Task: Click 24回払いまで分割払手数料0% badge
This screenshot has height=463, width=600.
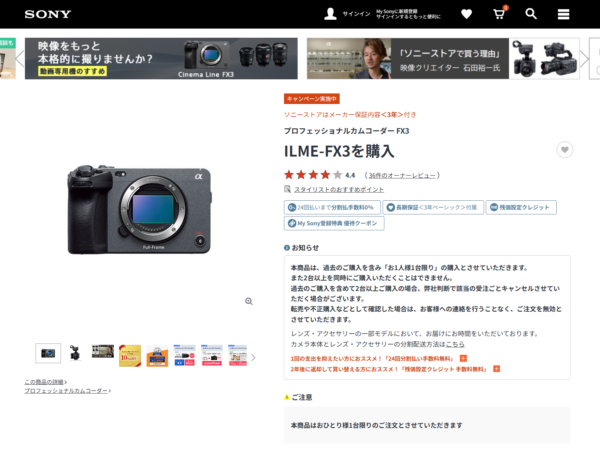Action: pos(332,207)
